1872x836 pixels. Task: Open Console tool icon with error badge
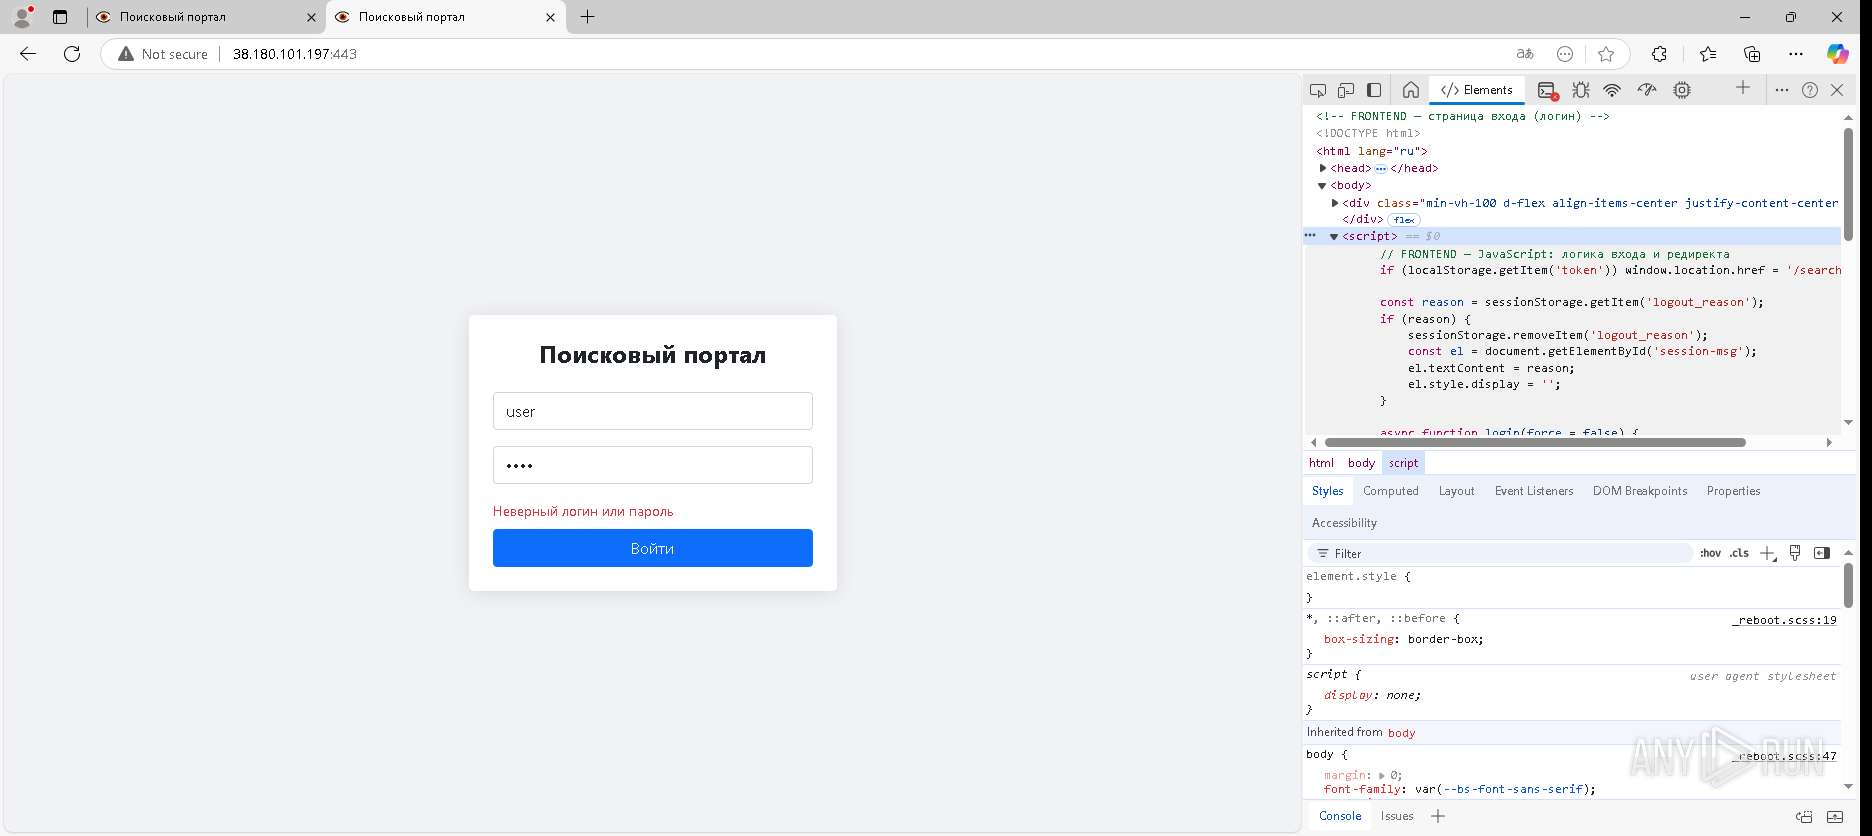click(1547, 90)
